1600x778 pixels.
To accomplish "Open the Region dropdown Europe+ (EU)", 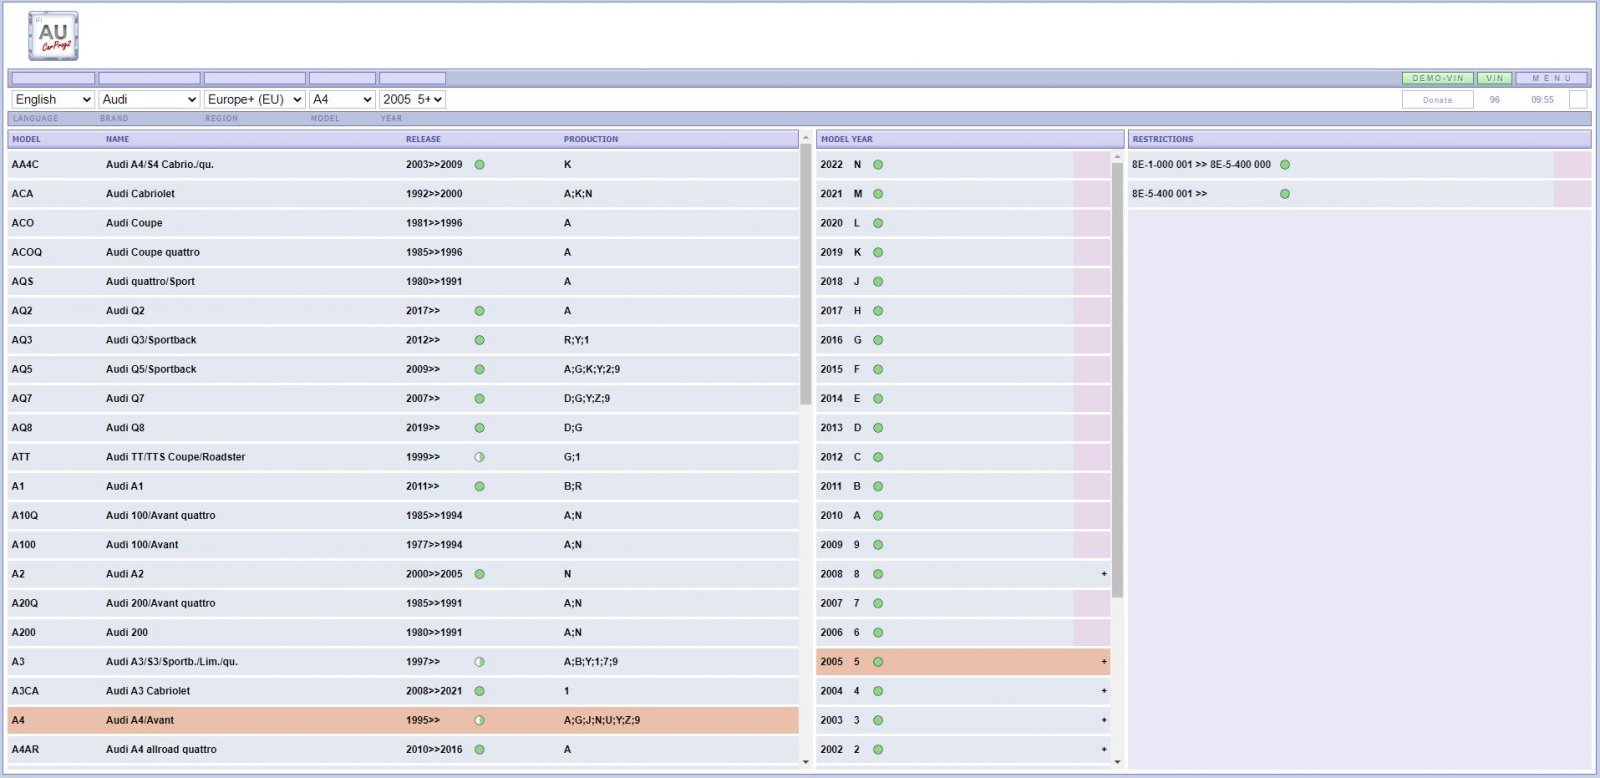I will 255,99.
